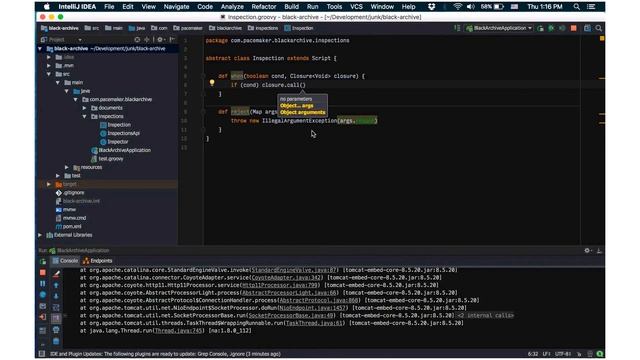Collapse the inspections package
The width and height of the screenshot is (640, 360).
pyautogui.click(x=84, y=117)
